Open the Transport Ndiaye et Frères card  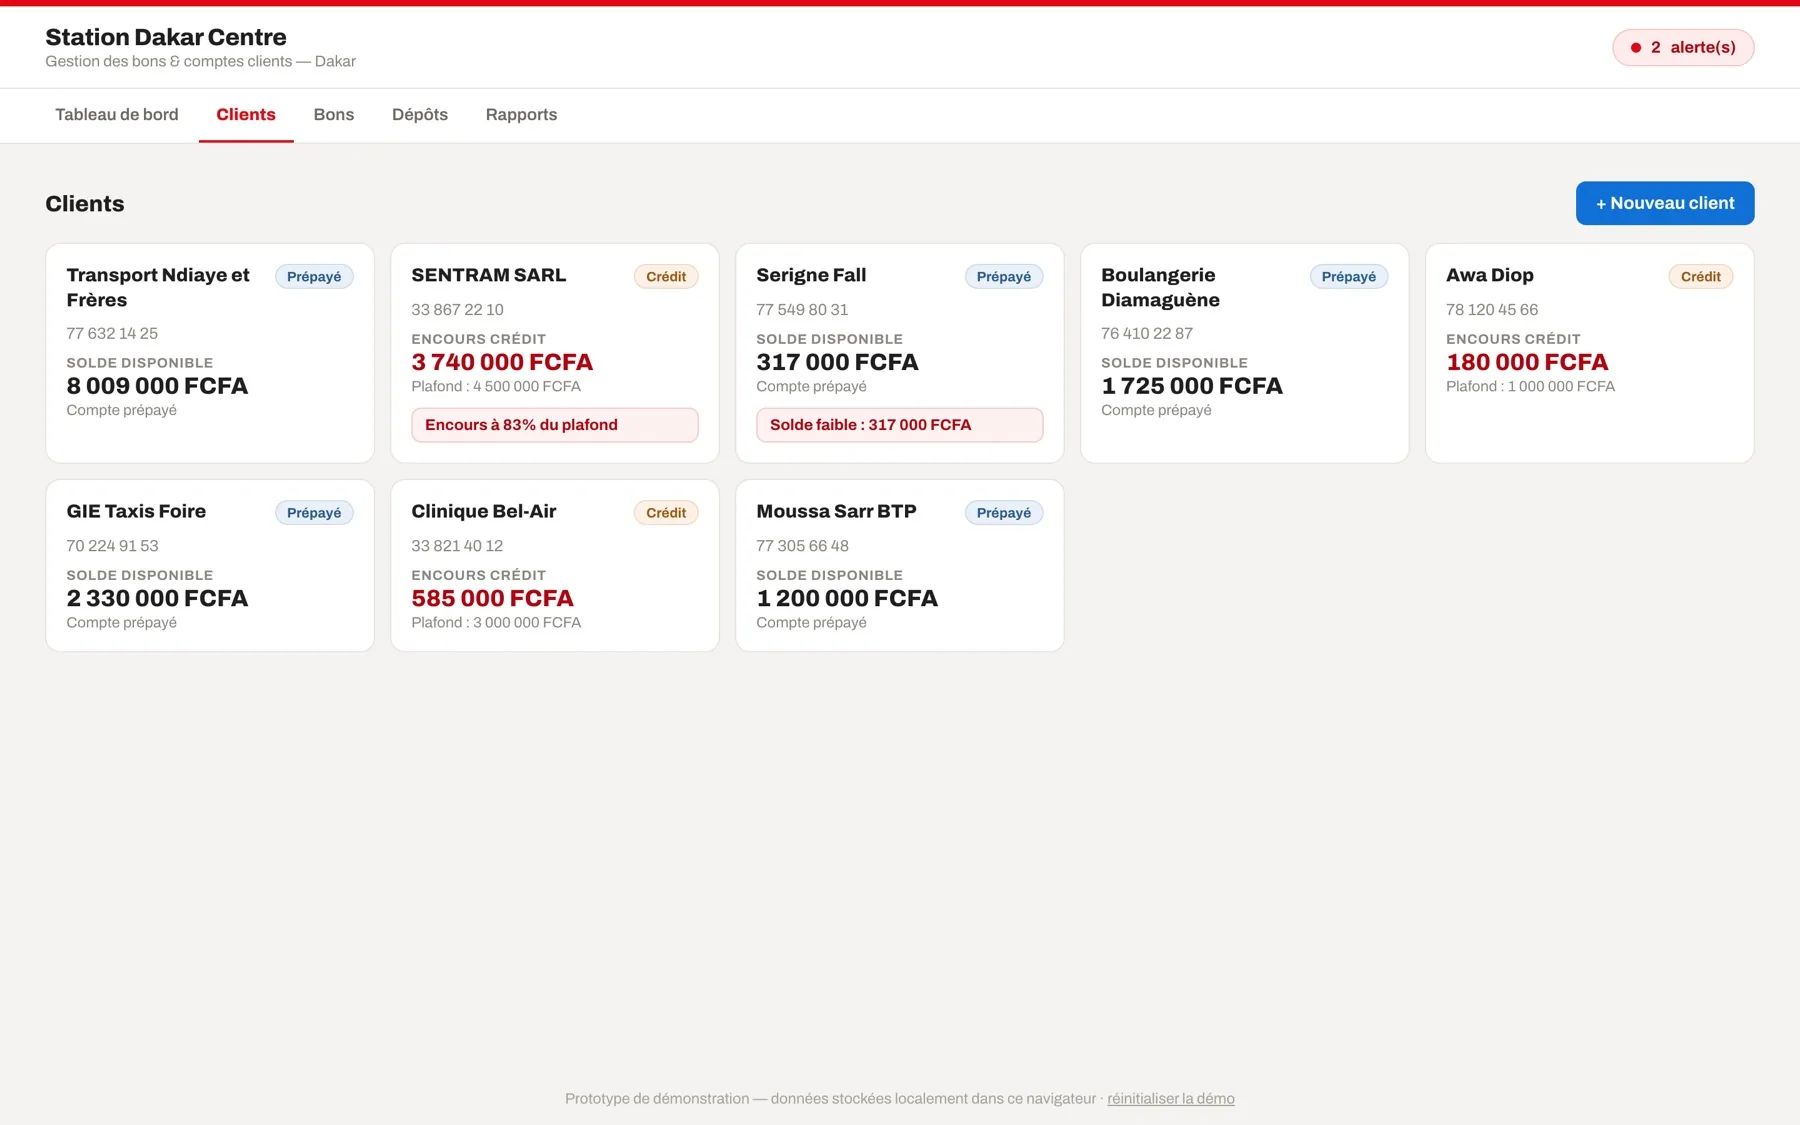210,353
